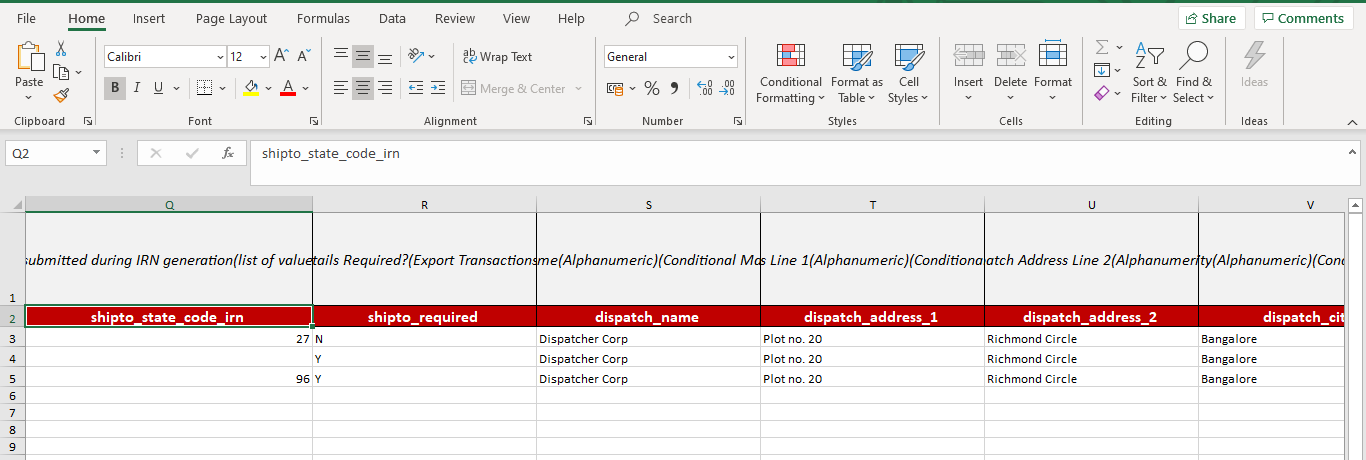Image resolution: width=1366 pixels, height=460 pixels.
Task: Click Insert cells icon
Action: click(x=968, y=56)
